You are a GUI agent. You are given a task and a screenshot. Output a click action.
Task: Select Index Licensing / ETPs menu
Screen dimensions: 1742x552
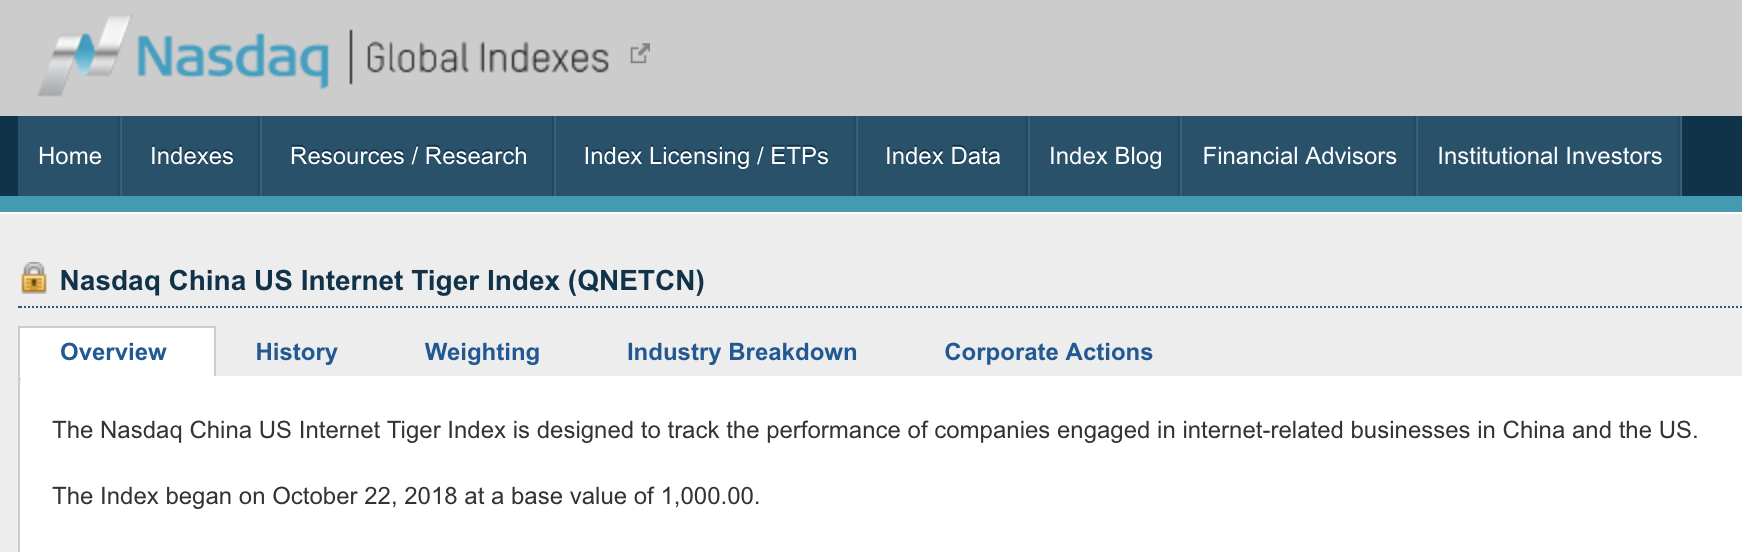point(705,156)
